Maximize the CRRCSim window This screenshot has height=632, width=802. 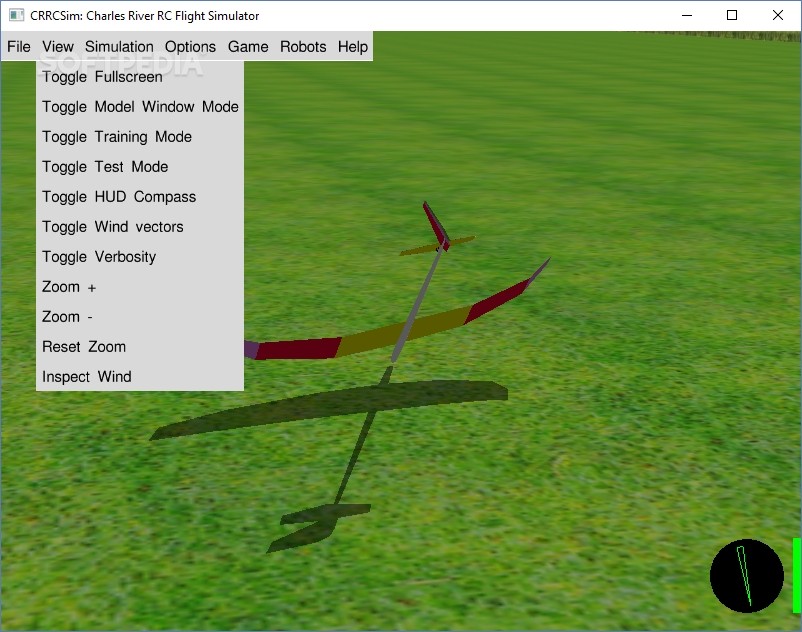tap(732, 15)
